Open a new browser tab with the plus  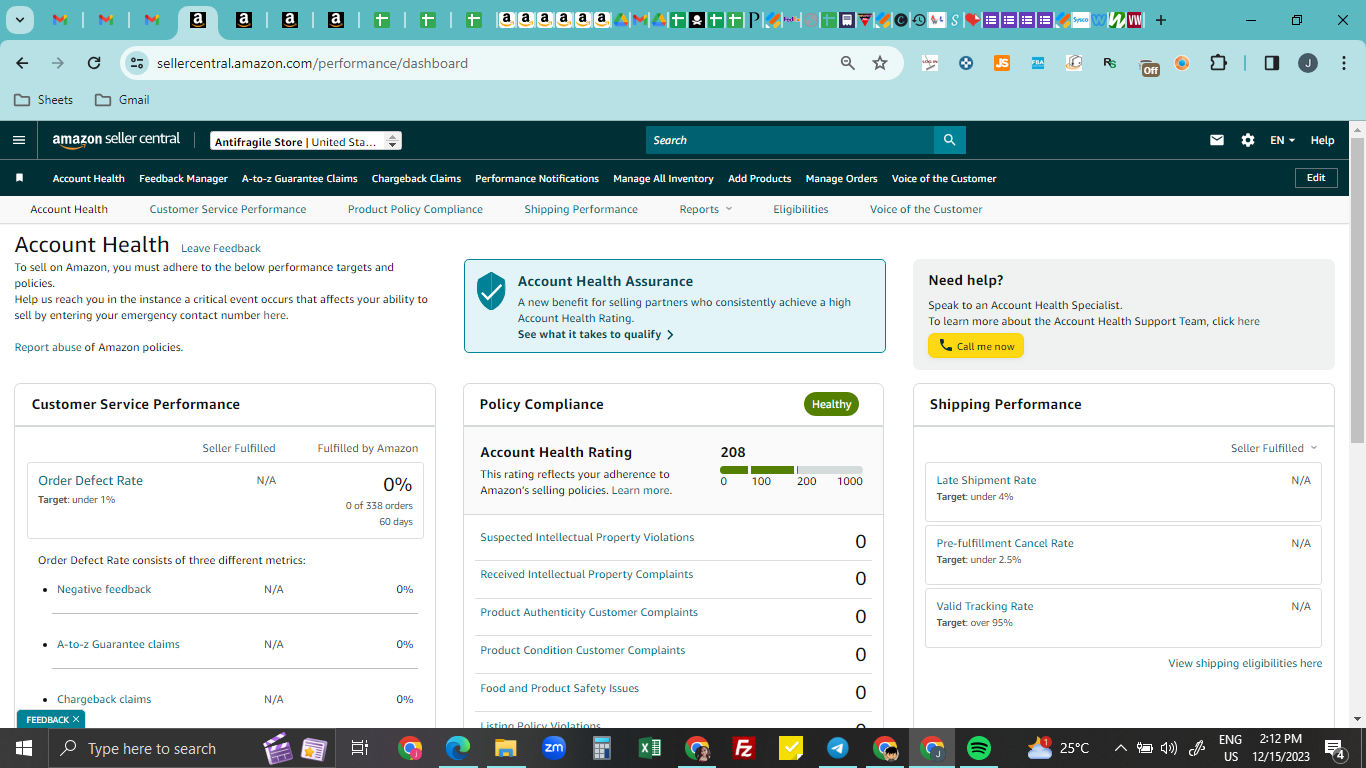pyautogui.click(x=1160, y=20)
